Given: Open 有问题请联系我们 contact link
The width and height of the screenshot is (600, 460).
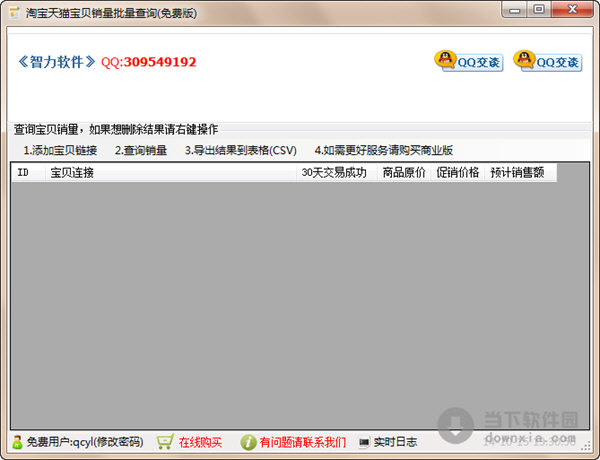Looking at the screenshot, I should [x=303, y=443].
